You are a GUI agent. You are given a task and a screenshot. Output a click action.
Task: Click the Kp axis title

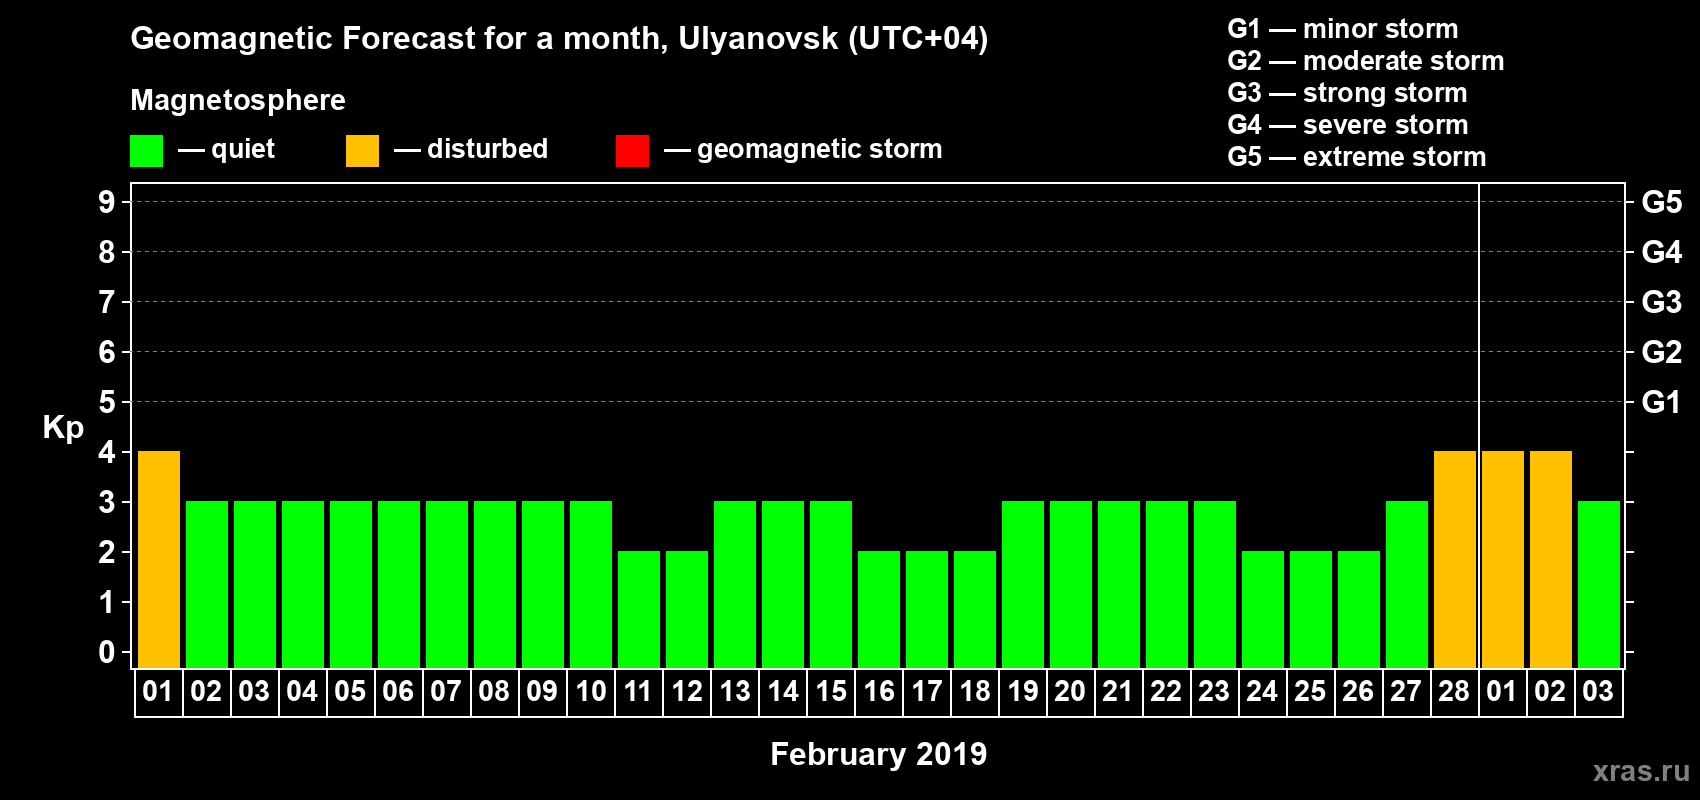click(63, 428)
